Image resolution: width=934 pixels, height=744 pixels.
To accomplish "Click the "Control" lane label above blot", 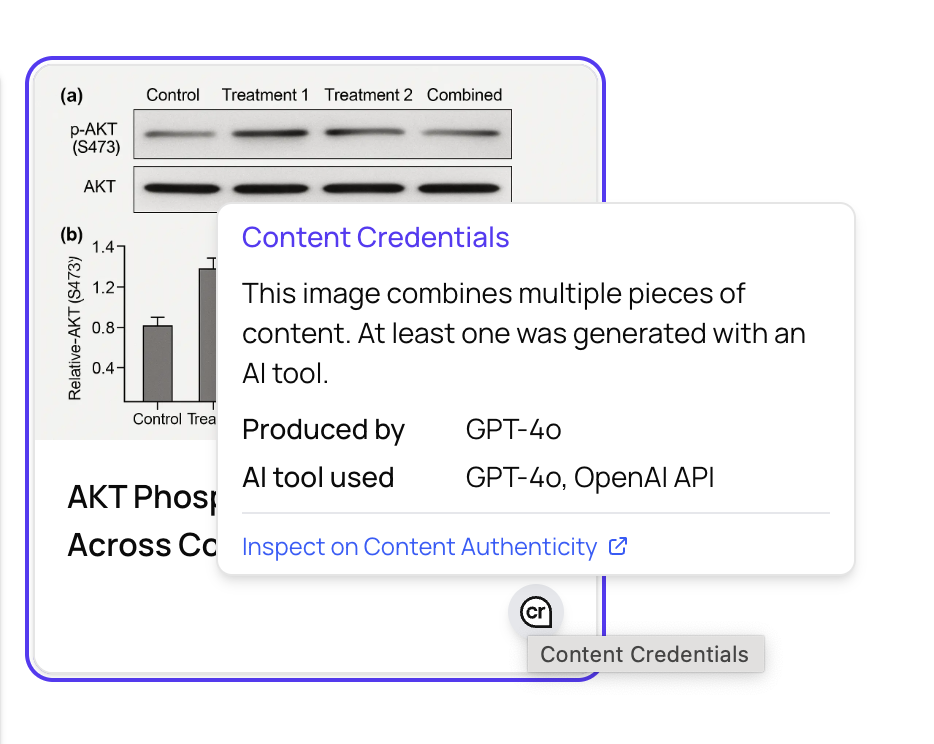I will 173,95.
